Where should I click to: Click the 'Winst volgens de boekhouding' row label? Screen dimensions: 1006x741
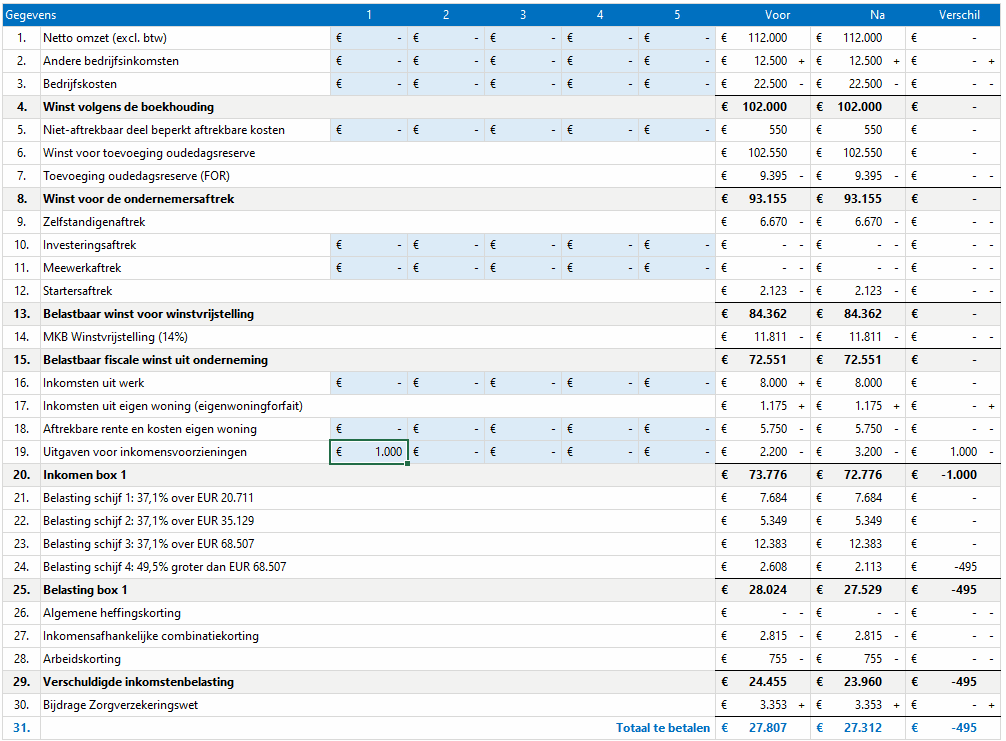pos(128,107)
